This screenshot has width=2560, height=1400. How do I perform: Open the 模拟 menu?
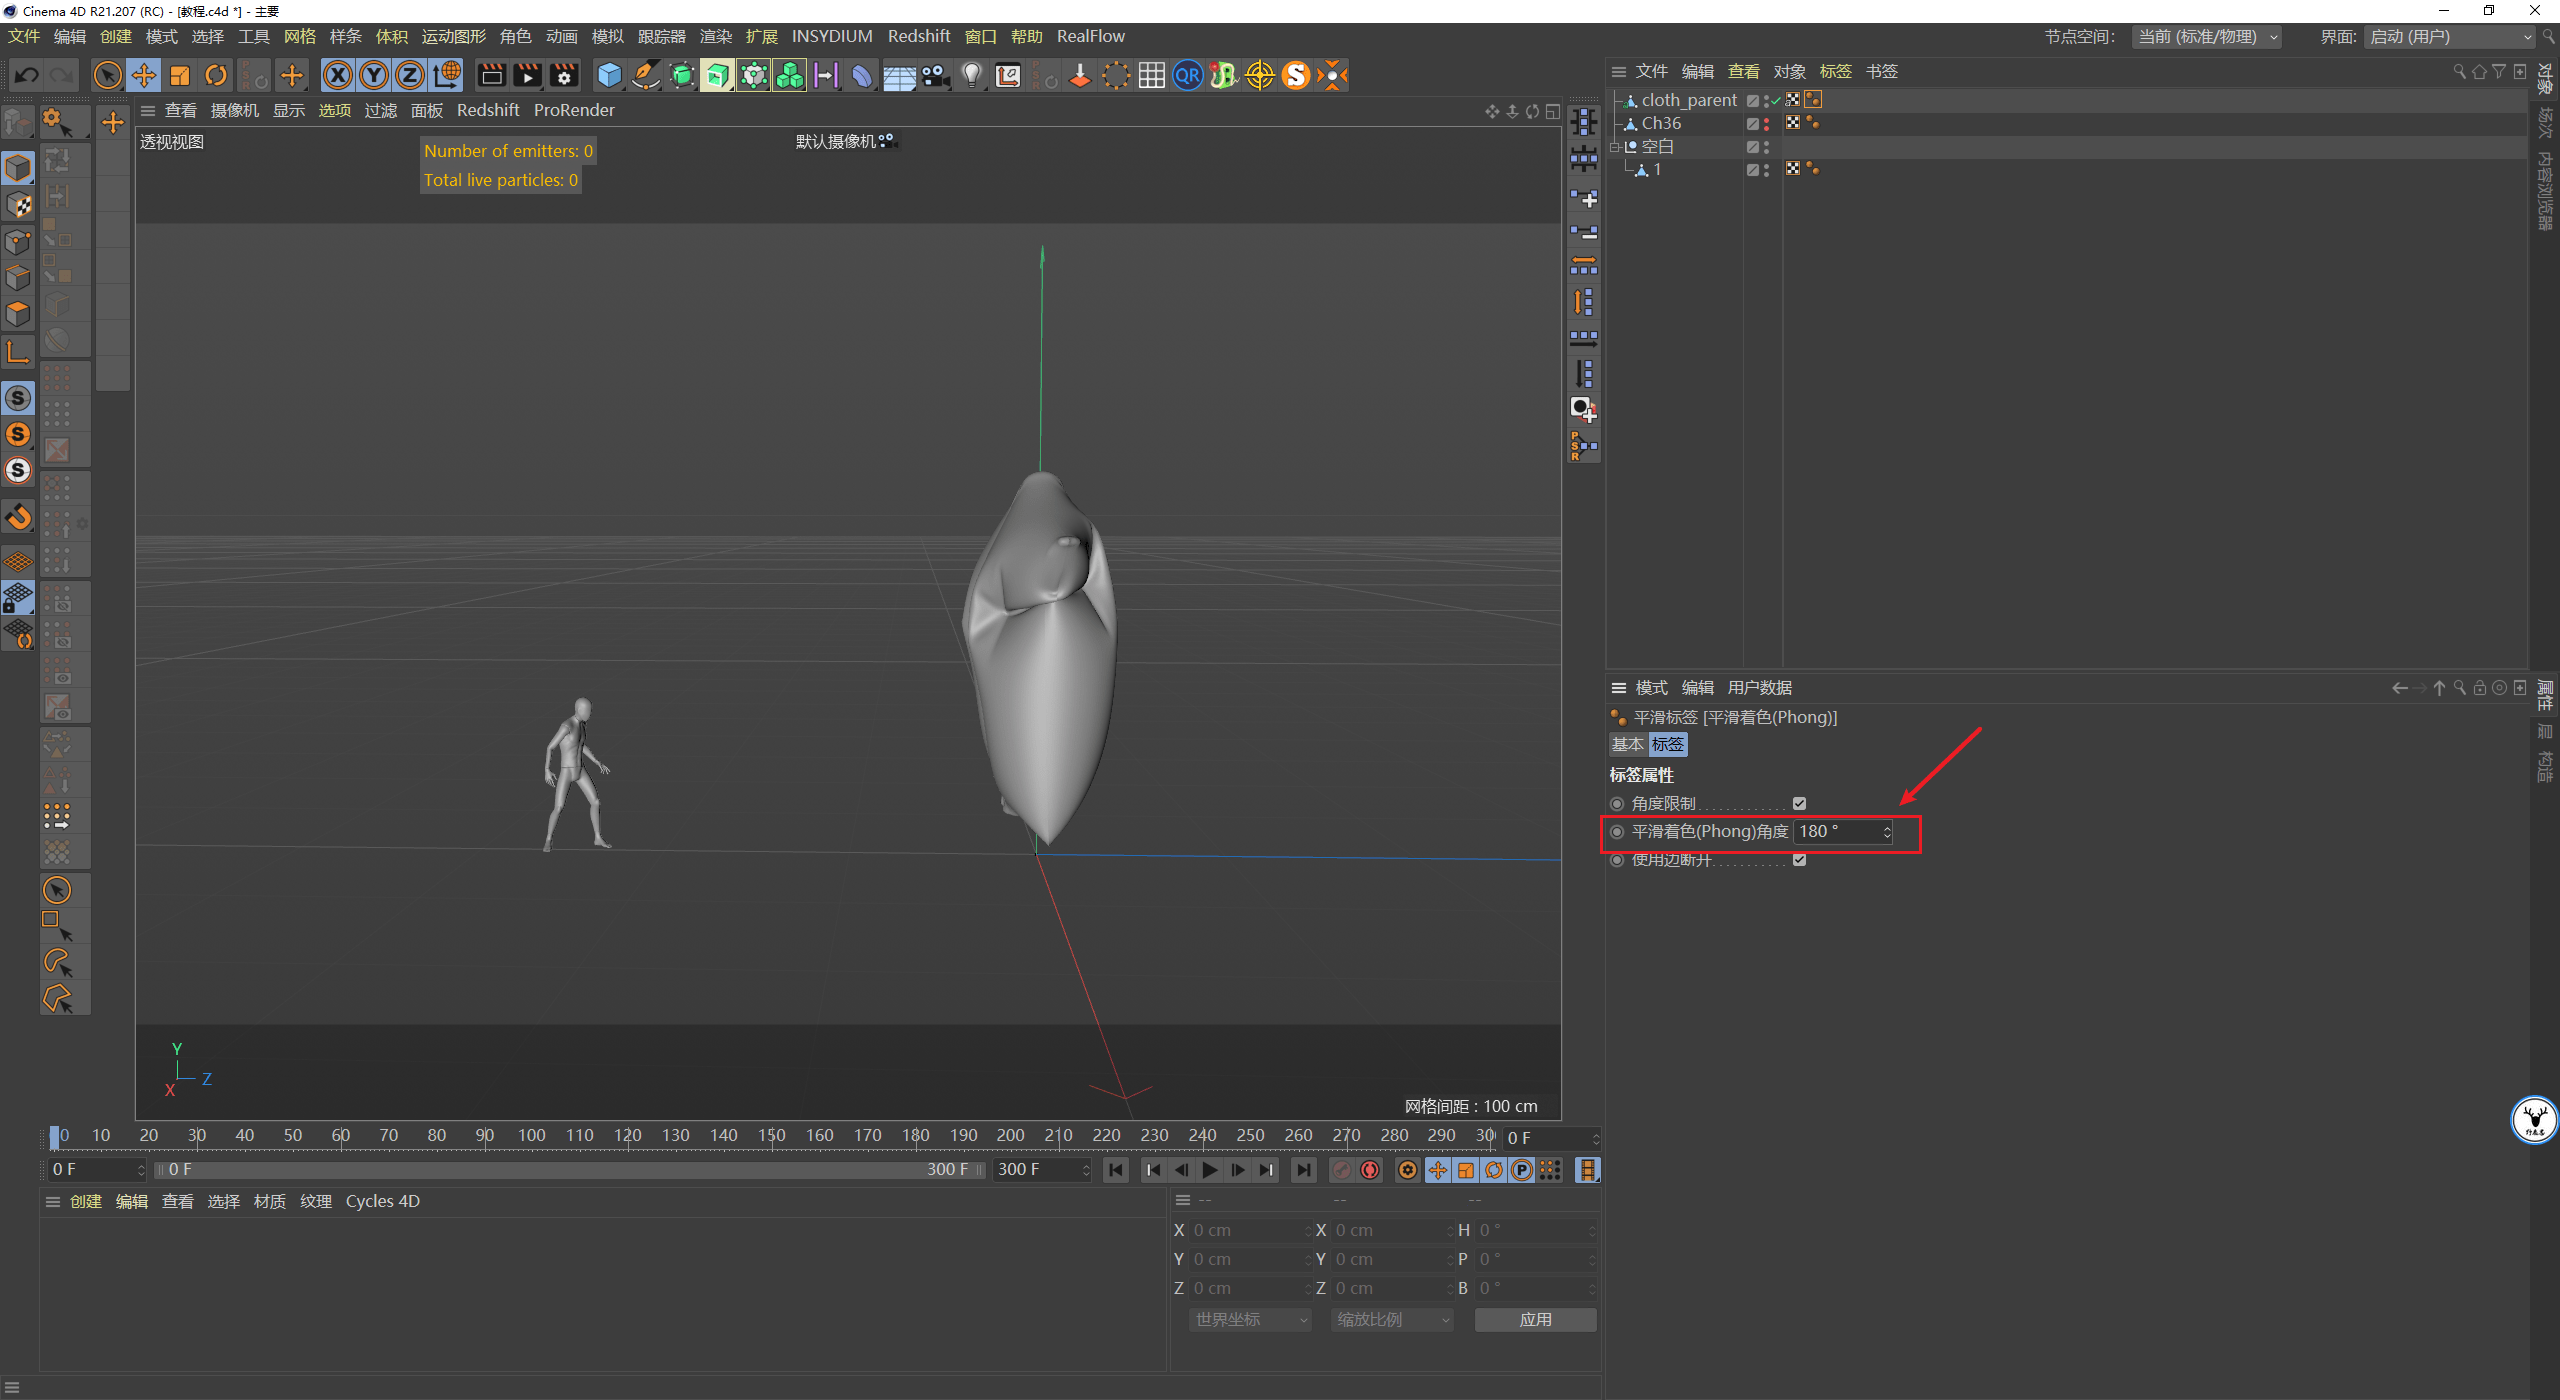pyautogui.click(x=607, y=37)
